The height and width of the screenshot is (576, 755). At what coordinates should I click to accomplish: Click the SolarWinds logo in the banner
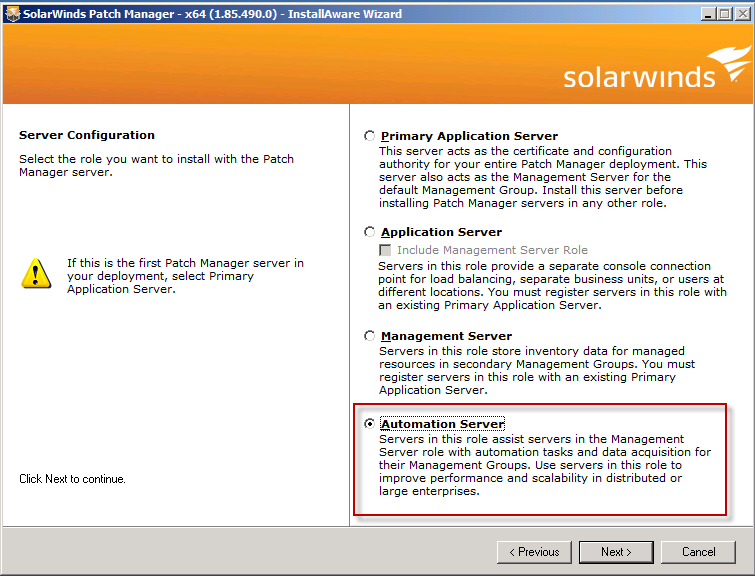click(x=657, y=68)
